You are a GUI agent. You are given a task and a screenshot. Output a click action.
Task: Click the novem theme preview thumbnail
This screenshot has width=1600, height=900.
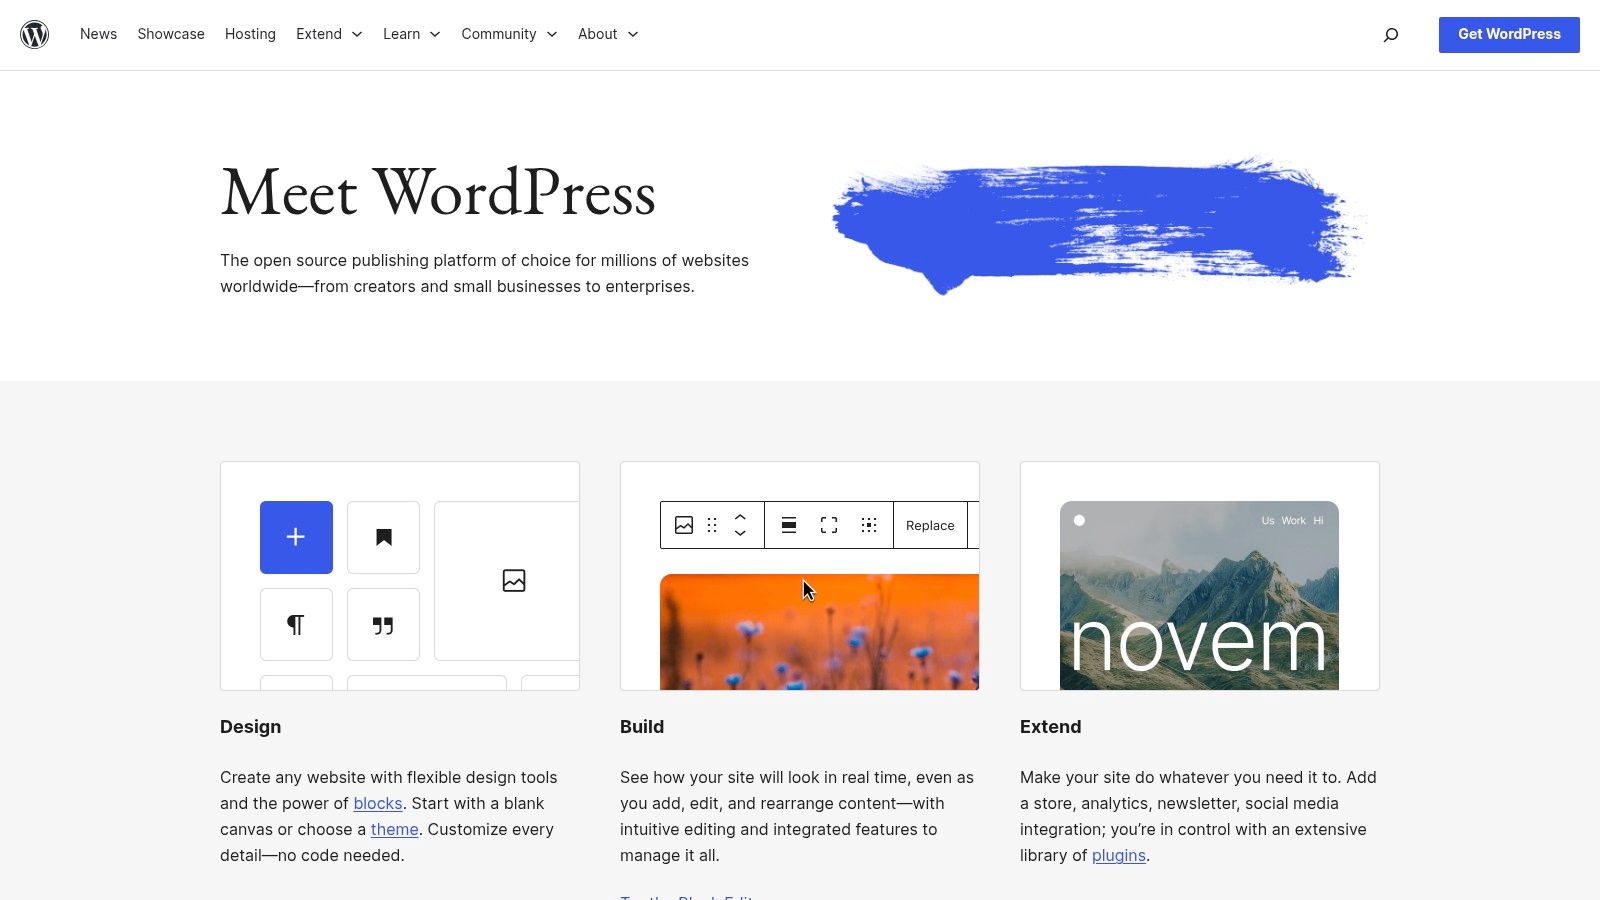1199,595
